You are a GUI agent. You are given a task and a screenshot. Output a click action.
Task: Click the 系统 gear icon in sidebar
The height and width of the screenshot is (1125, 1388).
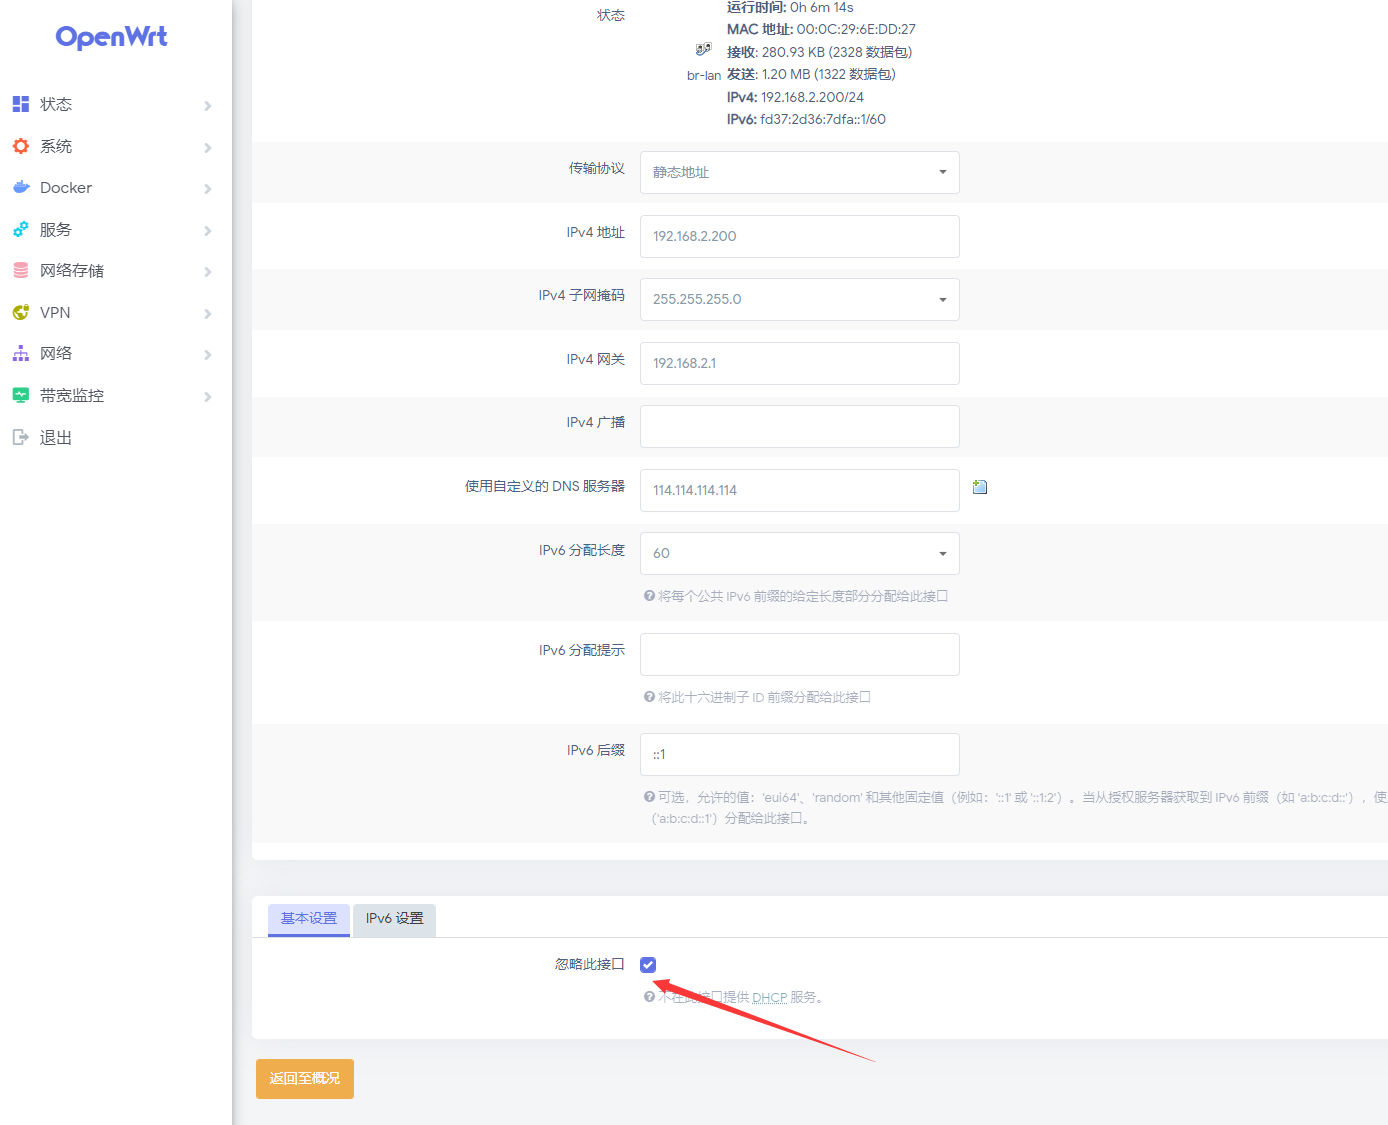coord(21,146)
